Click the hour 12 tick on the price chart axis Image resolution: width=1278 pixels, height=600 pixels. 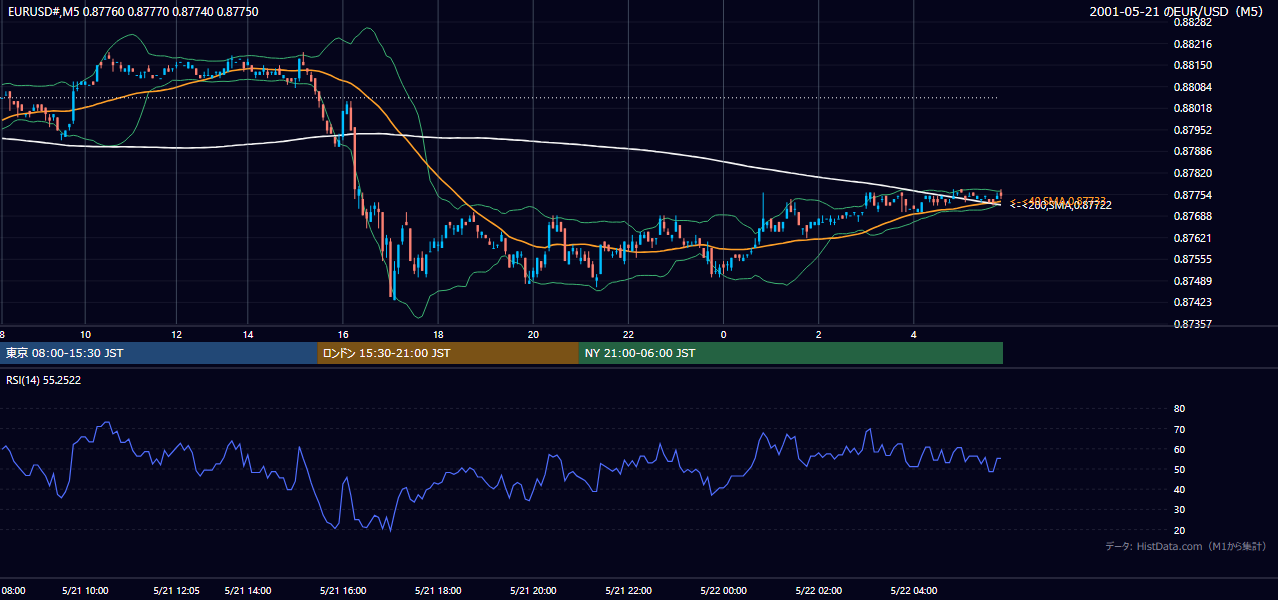[176, 334]
